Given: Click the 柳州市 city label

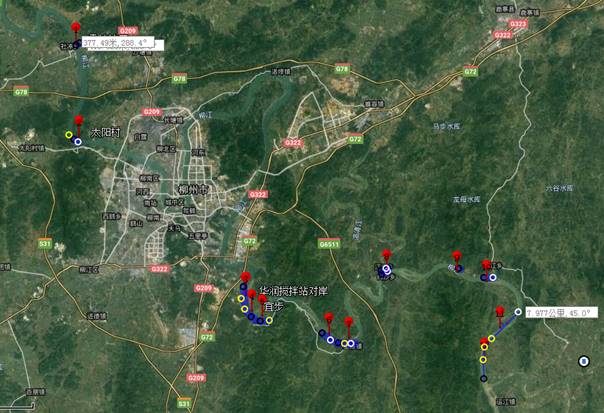Looking at the screenshot, I should pos(193,190).
